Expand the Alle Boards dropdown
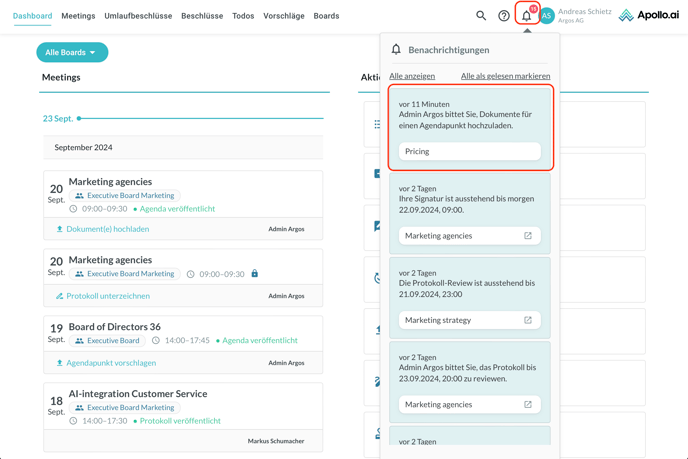Image resolution: width=688 pixels, height=459 pixels. click(72, 52)
